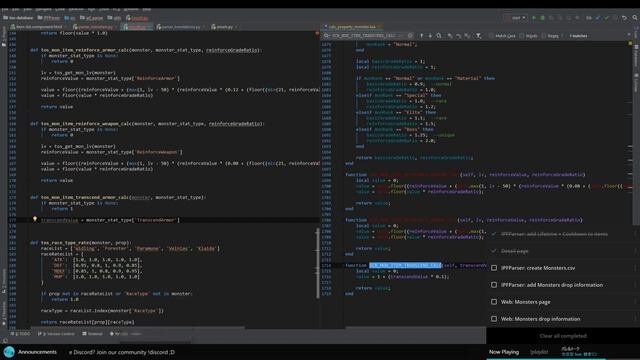Jump to next find occurrence (down arrow)
This screenshot has width=640, height=360.
(430, 36)
